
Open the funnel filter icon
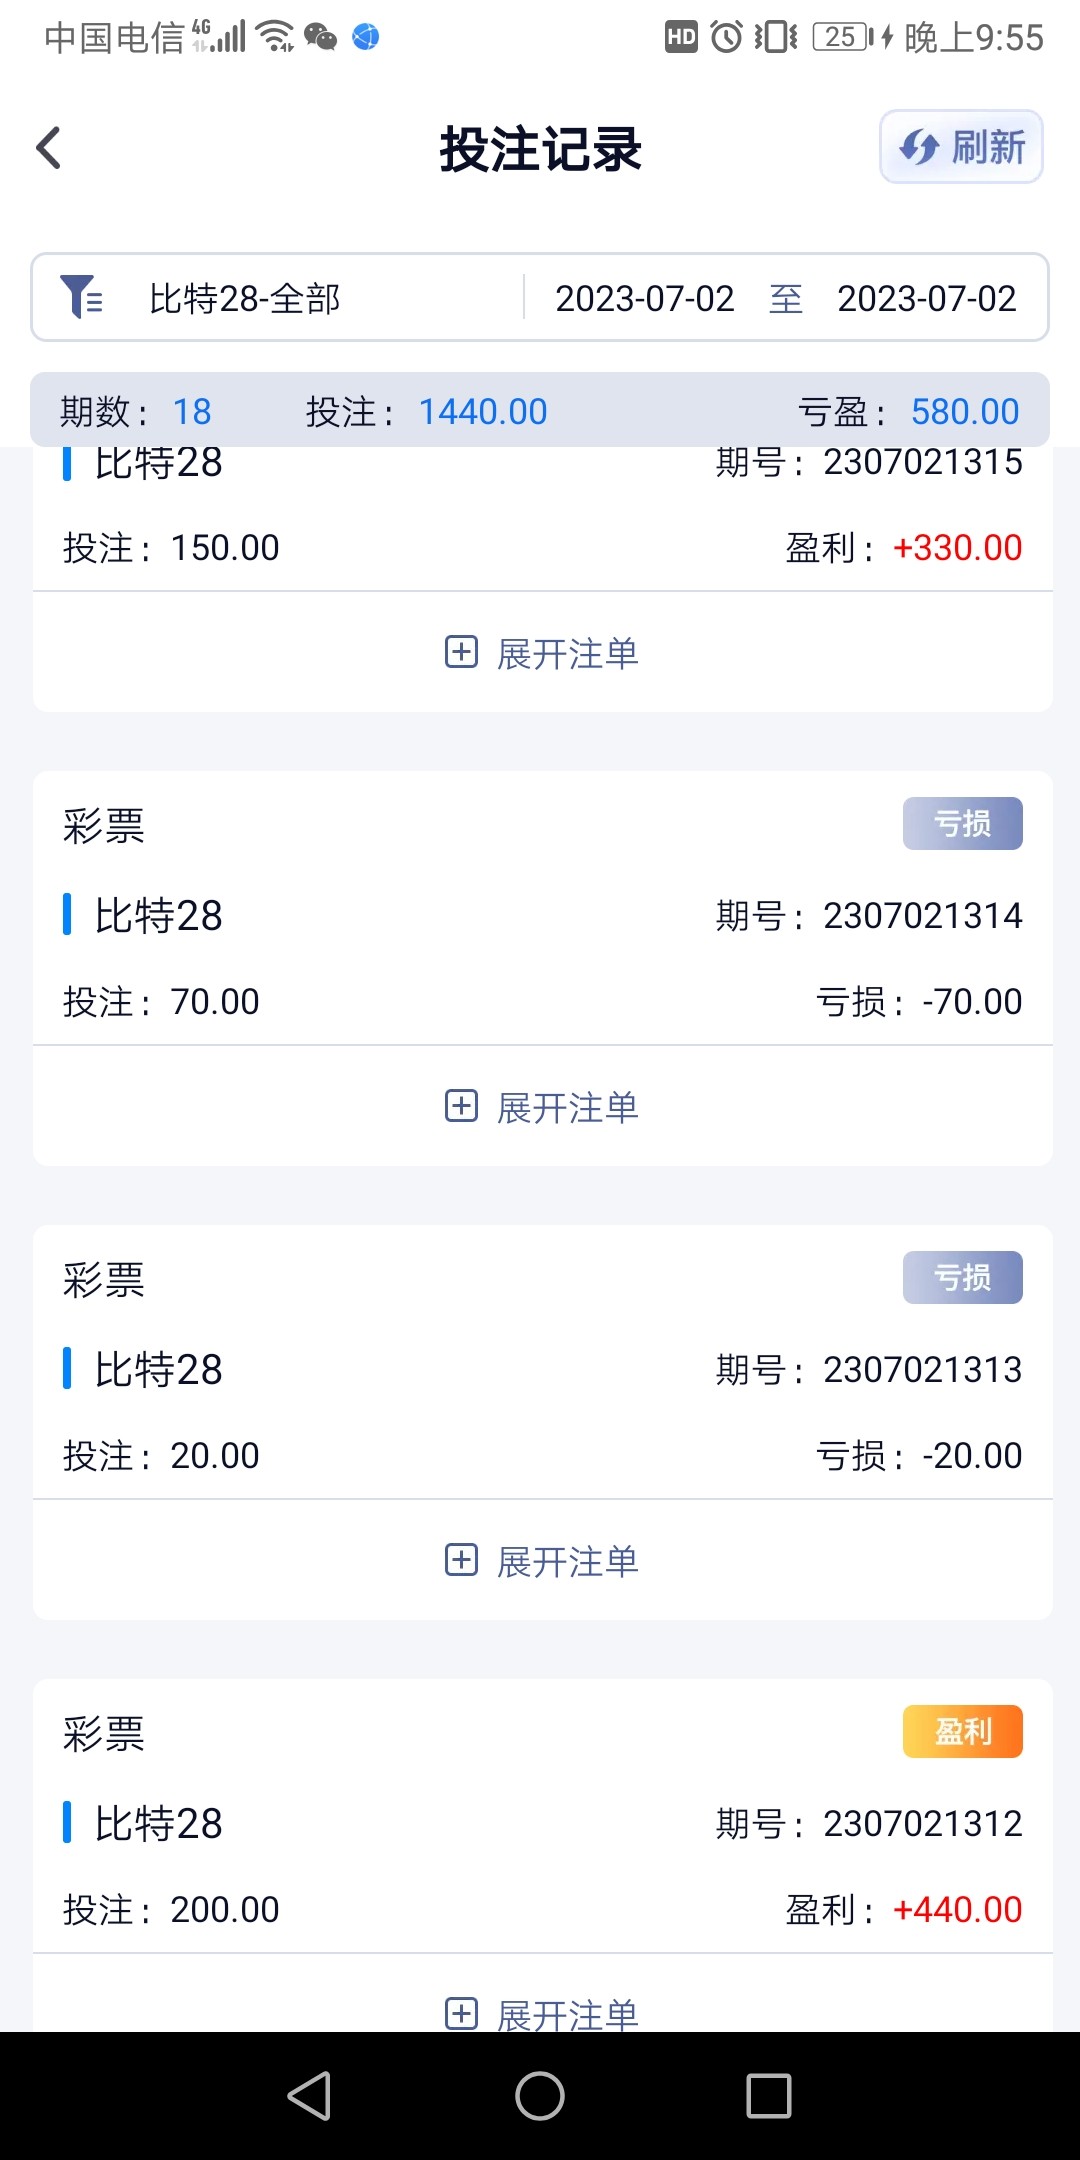pos(81,297)
